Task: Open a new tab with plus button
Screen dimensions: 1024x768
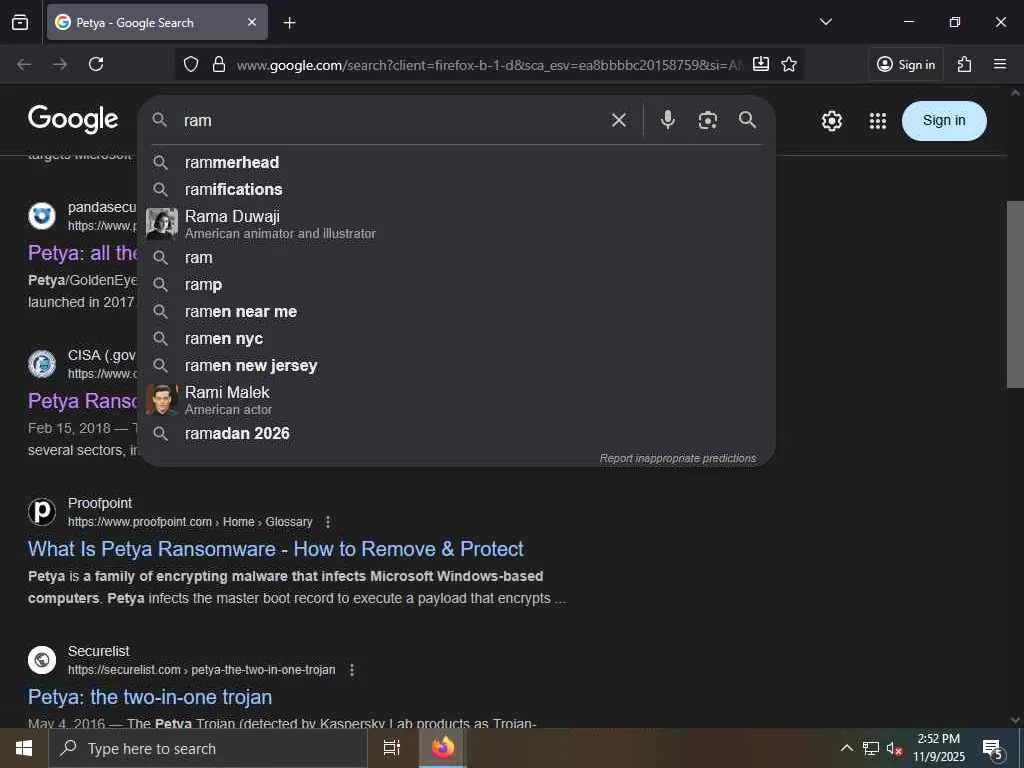Action: tap(289, 23)
